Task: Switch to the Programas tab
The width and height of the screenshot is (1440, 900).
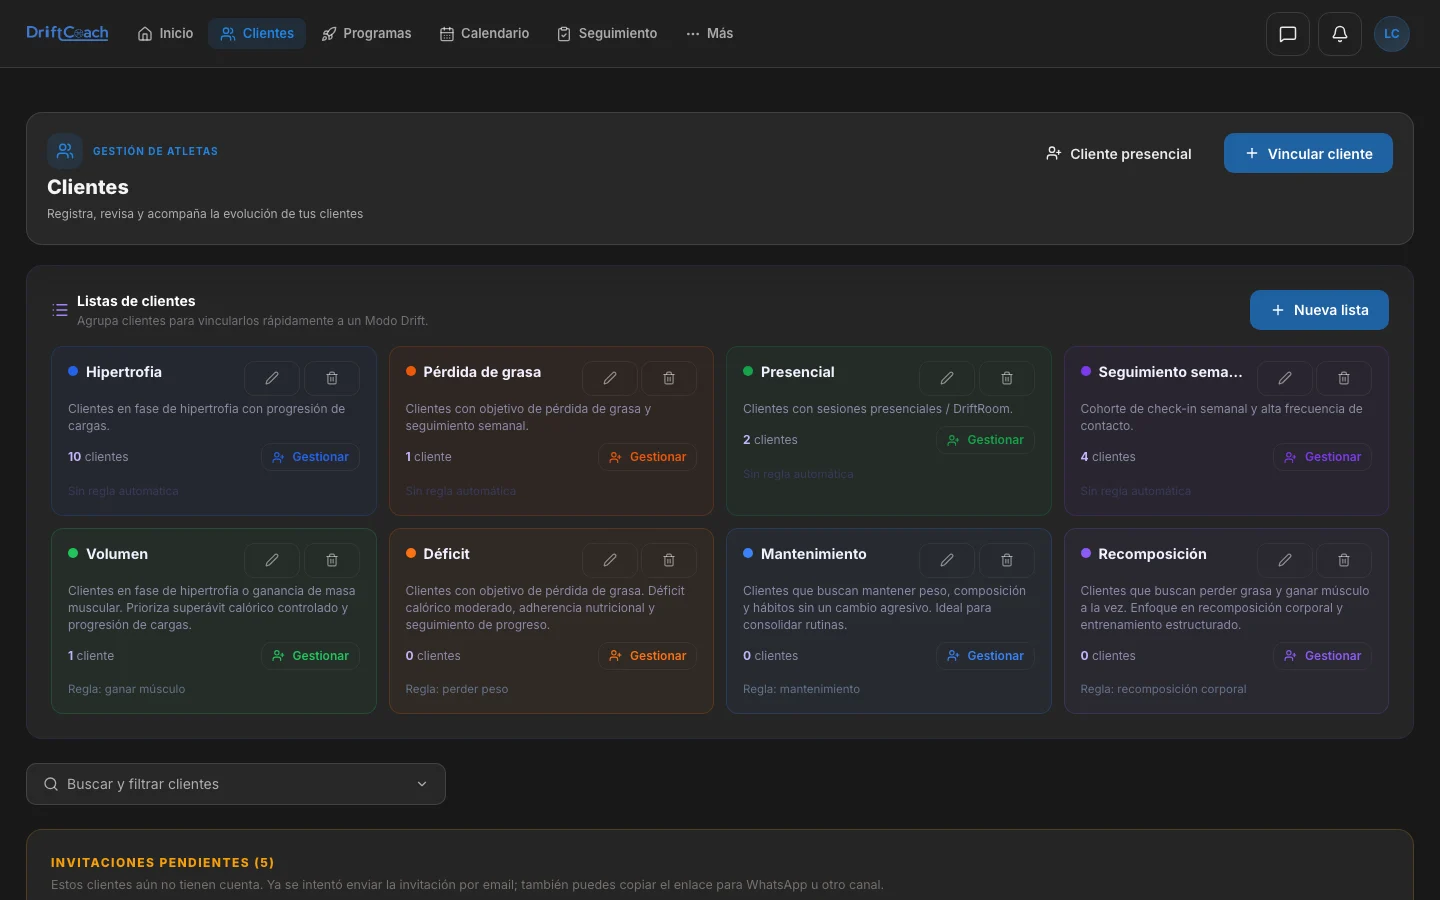Action: [367, 34]
